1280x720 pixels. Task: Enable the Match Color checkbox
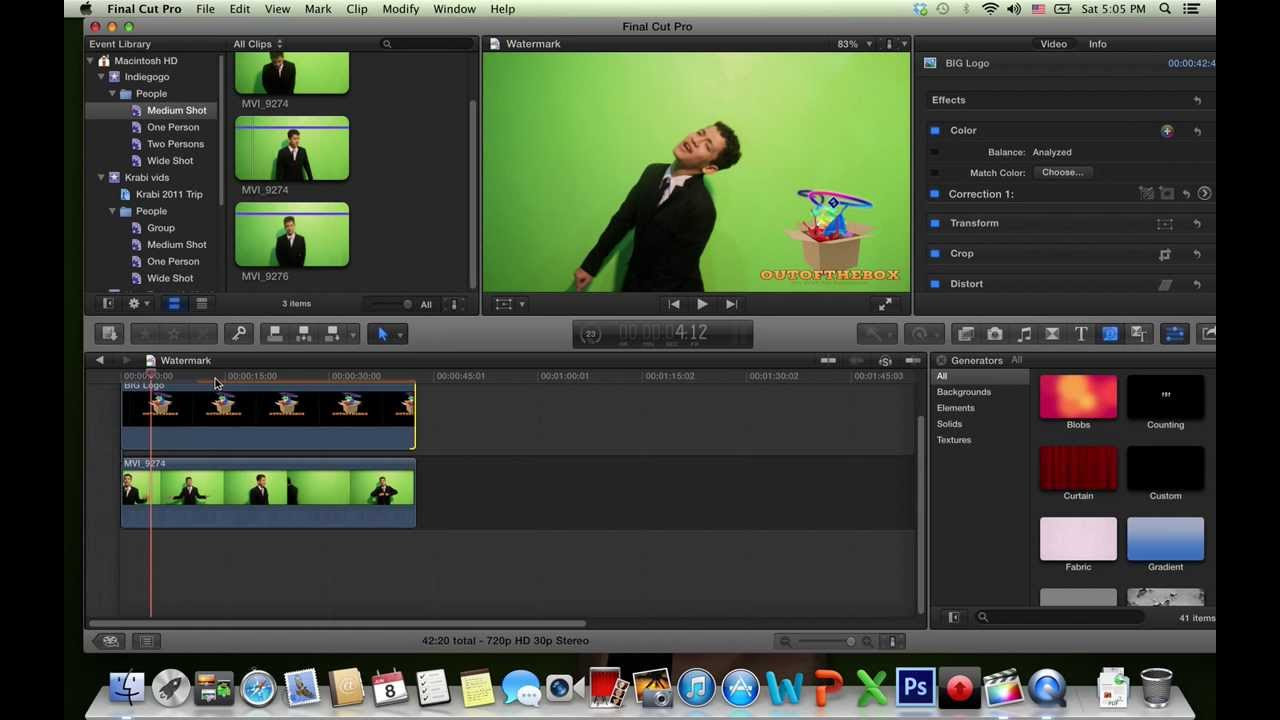click(935, 173)
